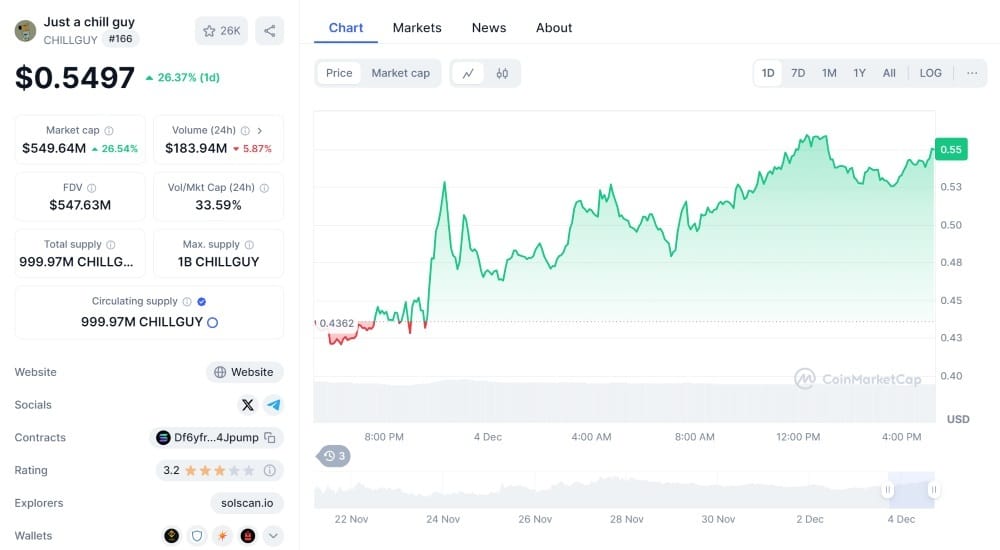
Task: Toggle chart to Market cap
Action: 400,73
